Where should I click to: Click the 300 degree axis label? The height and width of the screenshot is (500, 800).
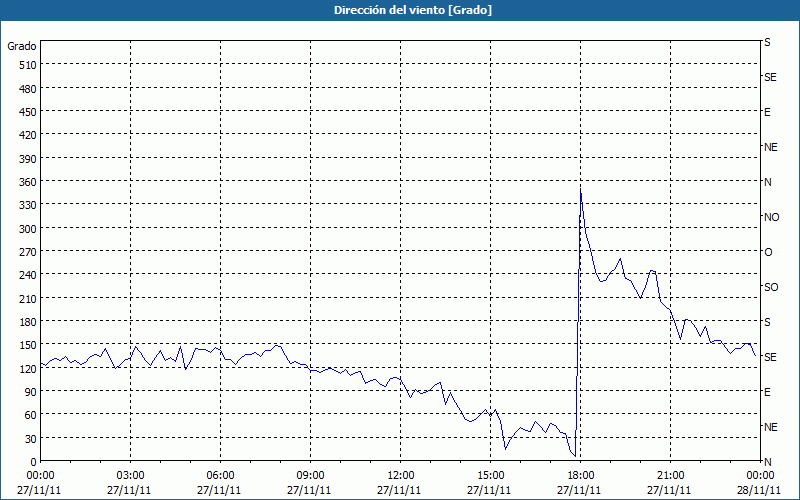(28, 229)
